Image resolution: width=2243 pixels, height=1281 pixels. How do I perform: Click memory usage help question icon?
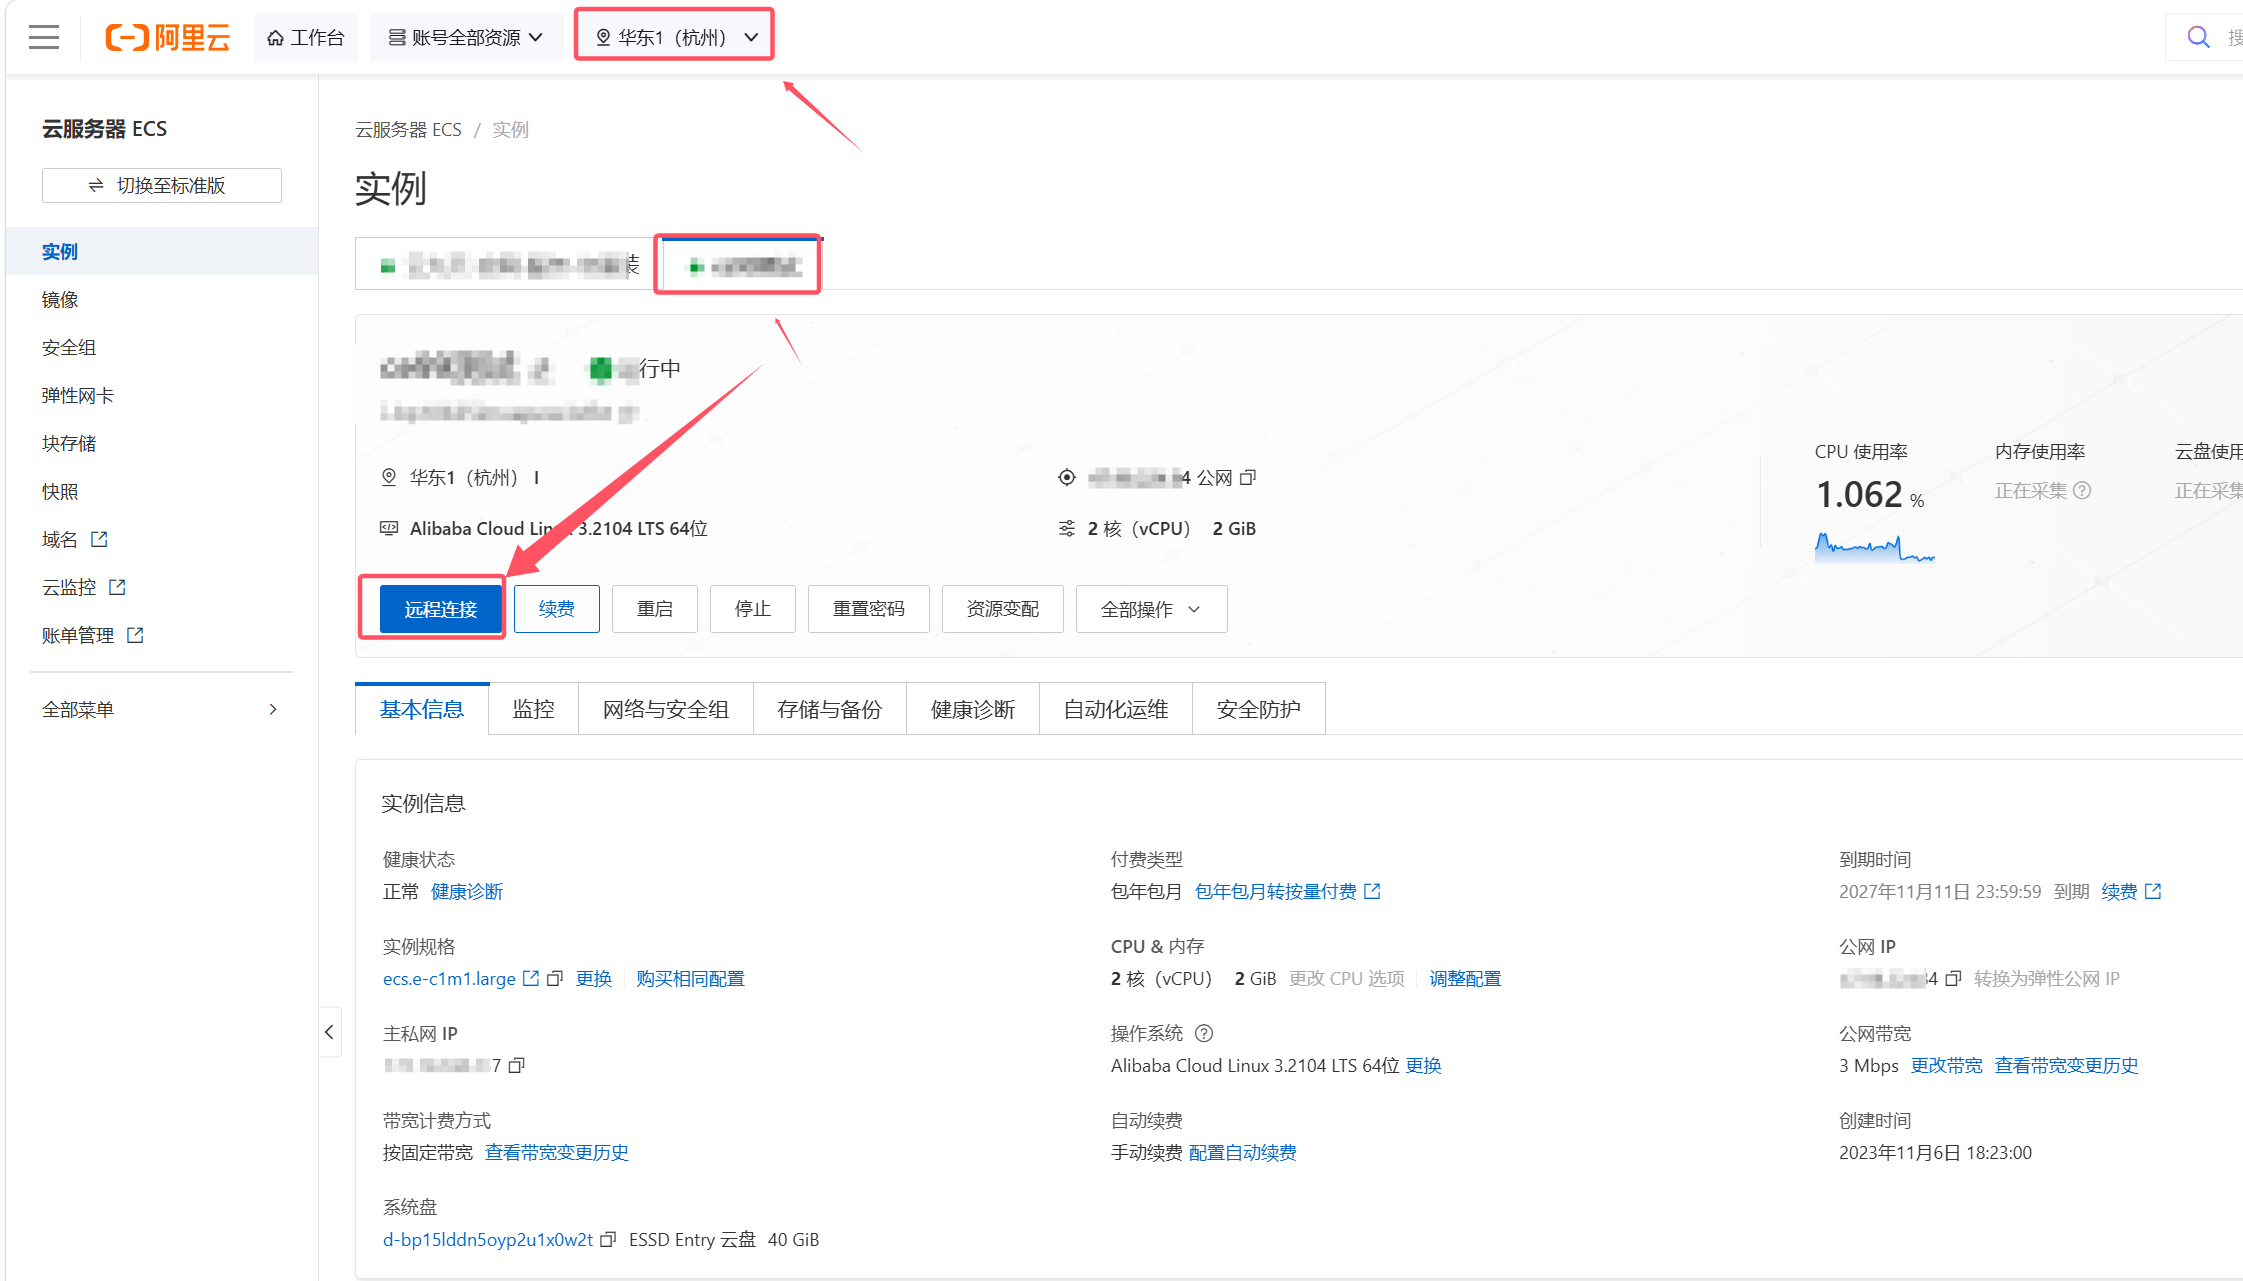click(x=2082, y=491)
